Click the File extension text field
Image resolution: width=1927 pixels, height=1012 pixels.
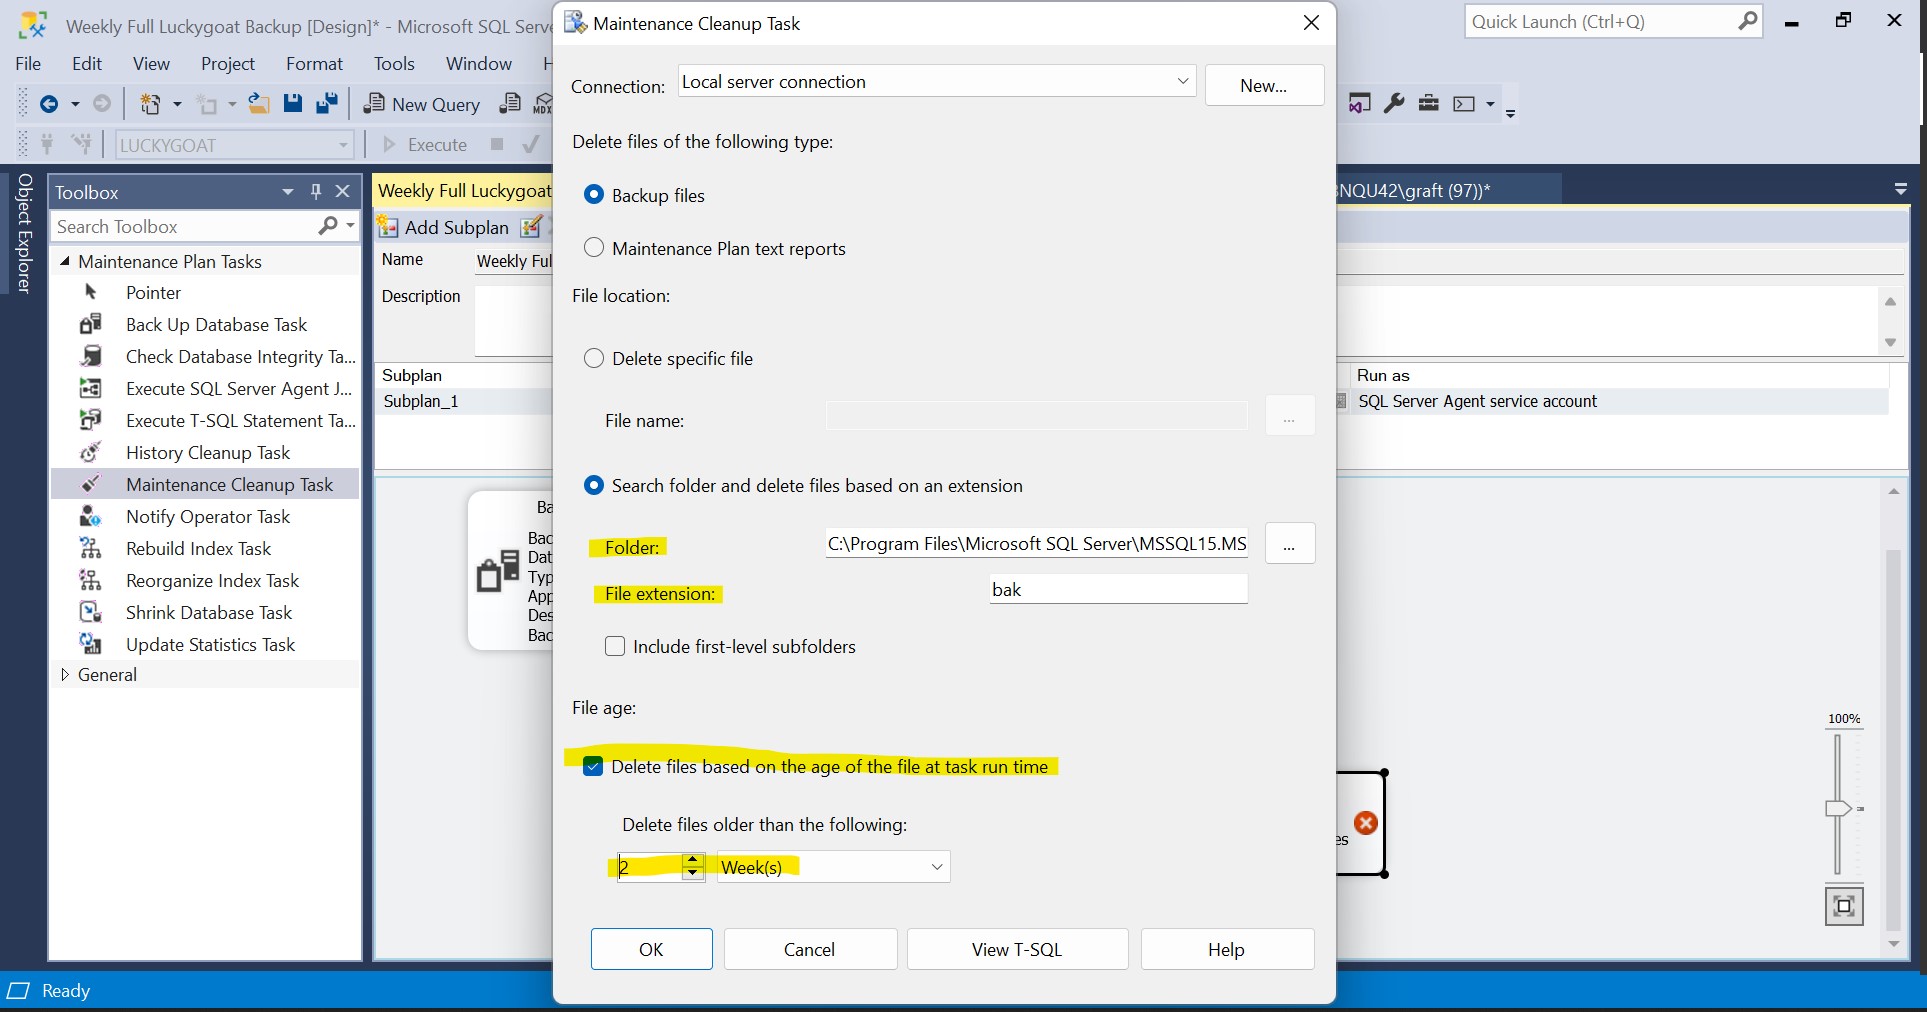pyautogui.click(x=1117, y=590)
